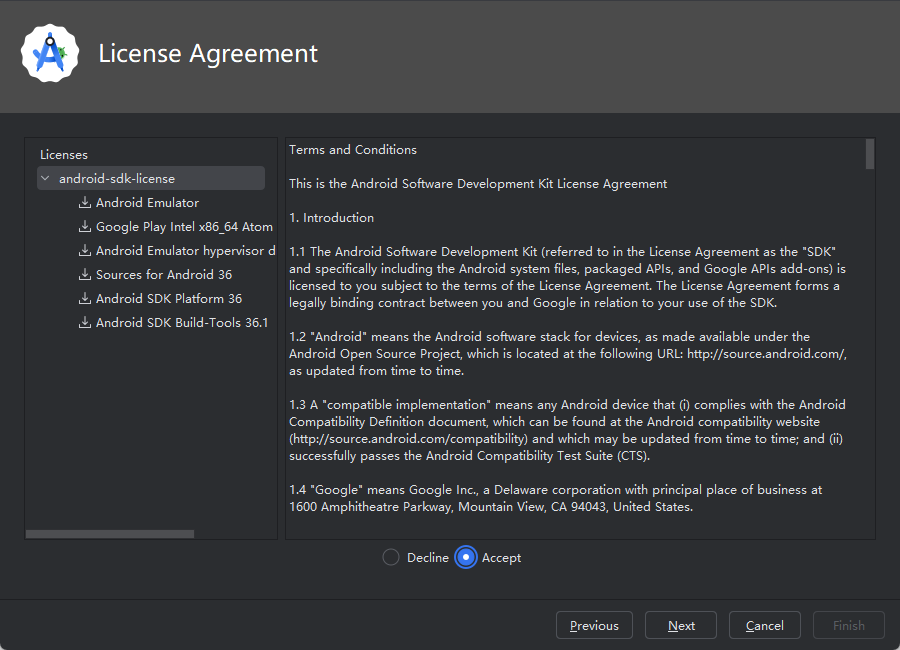The image size is (900, 650).
Task: Select Android Emulator hypervisor item
Action: tap(185, 251)
